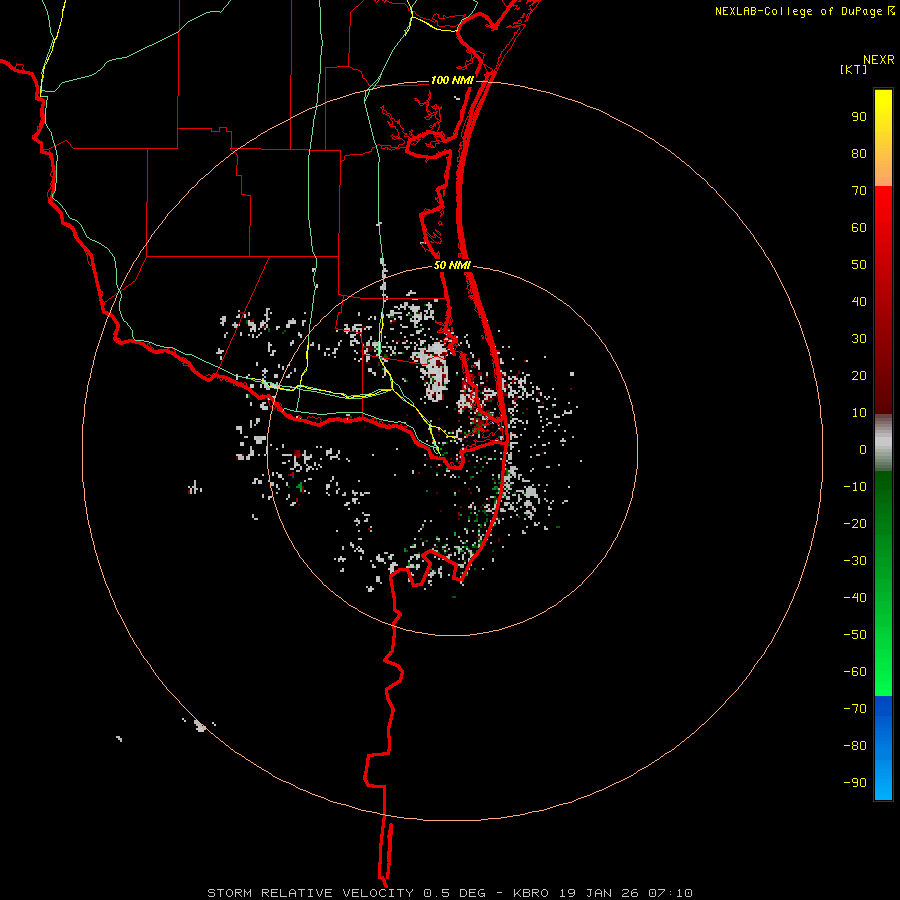Click the -30 value on velocity scale

click(855, 561)
